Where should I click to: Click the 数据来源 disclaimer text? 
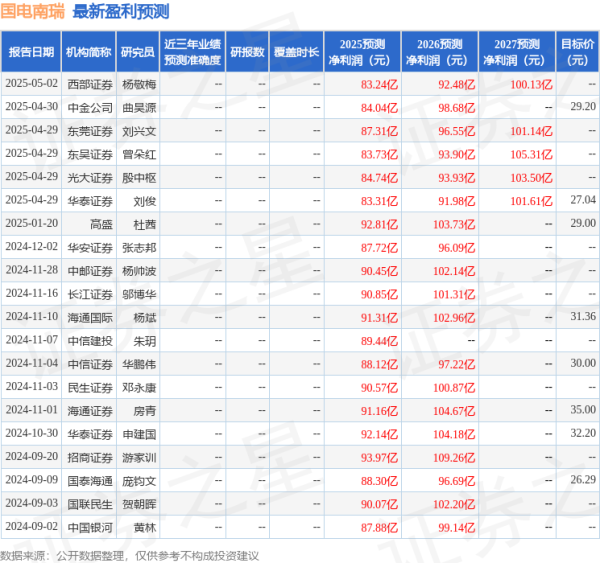pos(129,556)
